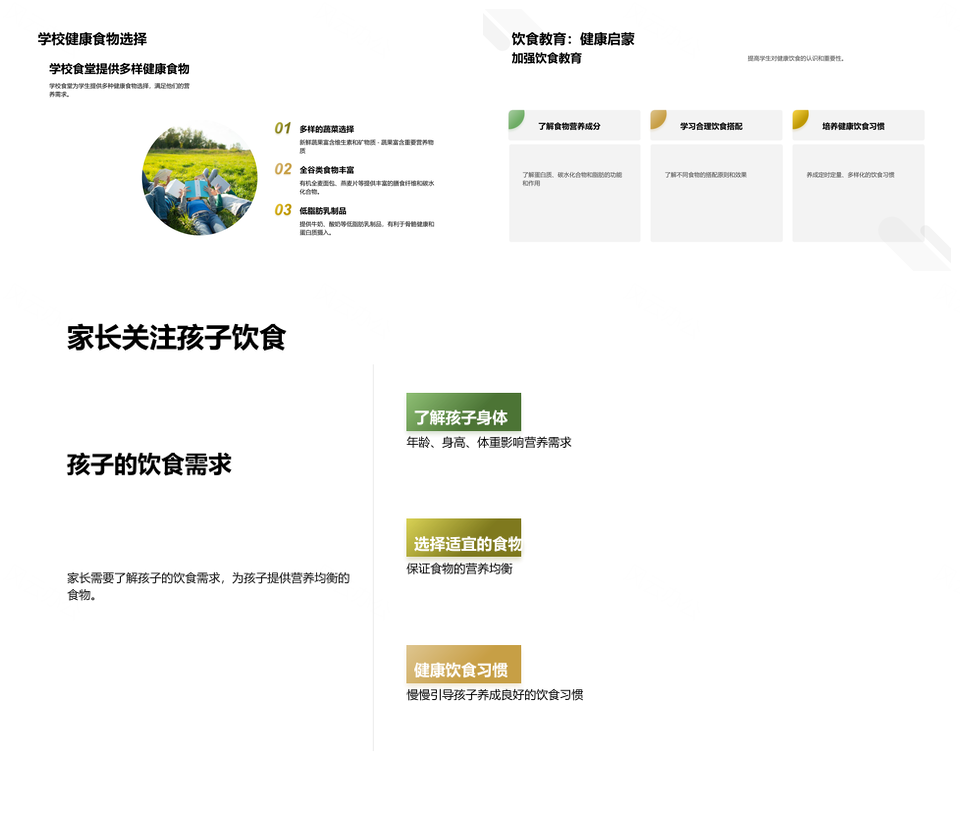The width and height of the screenshot is (960, 816).
Task: Click the yellow leaf icon above 学习合理饮食搭配
Action: [x=660, y=118]
